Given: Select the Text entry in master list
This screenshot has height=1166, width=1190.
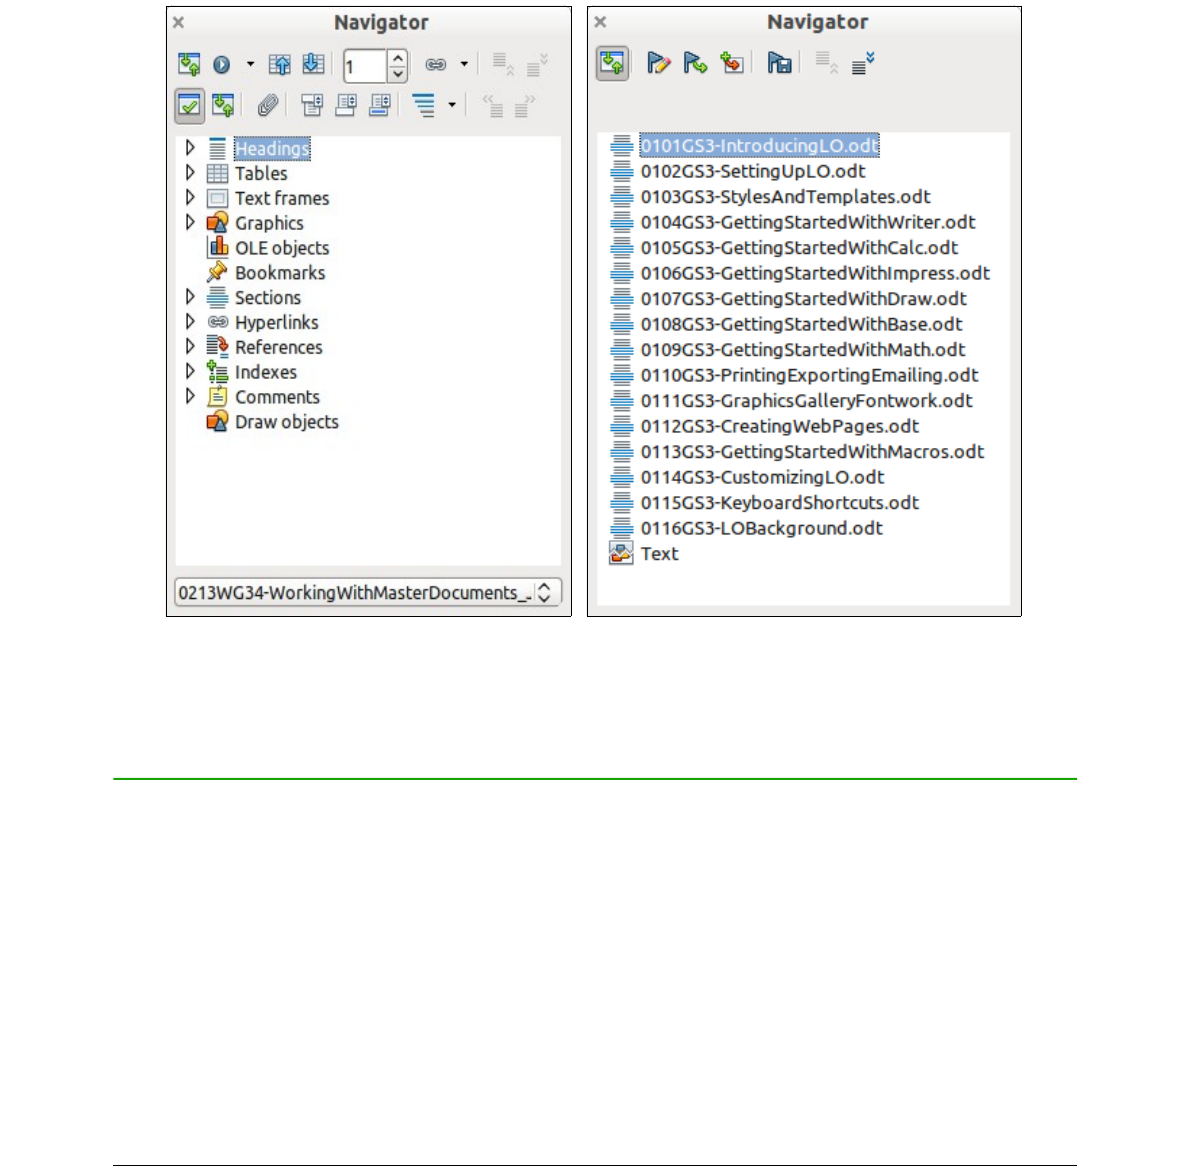Looking at the screenshot, I should pyautogui.click(x=660, y=554).
